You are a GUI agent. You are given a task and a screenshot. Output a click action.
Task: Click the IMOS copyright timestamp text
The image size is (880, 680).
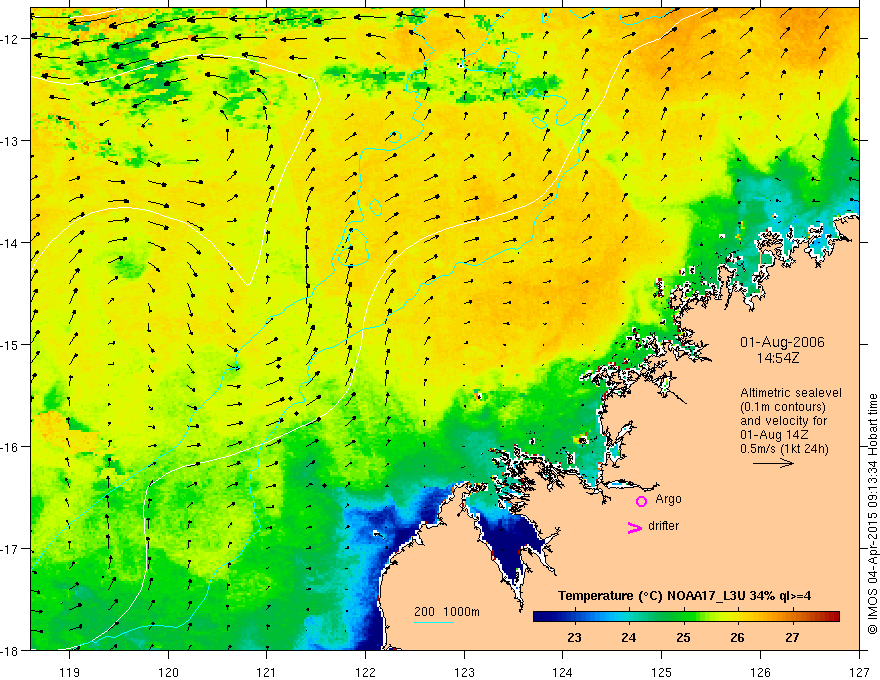click(x=872, y=514)
